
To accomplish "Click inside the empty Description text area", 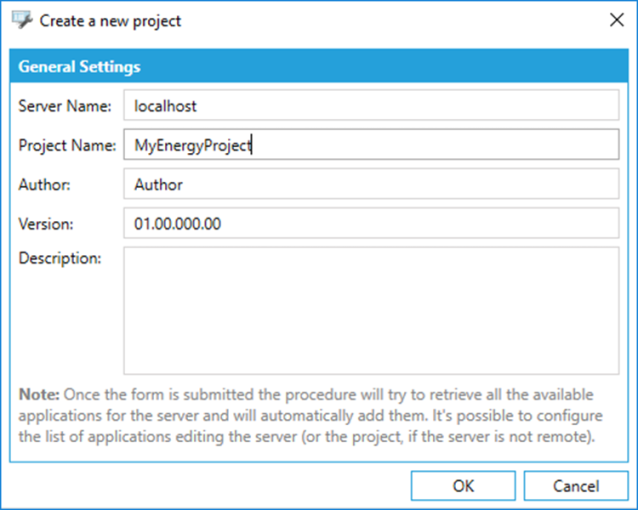I will coord(371,310).
